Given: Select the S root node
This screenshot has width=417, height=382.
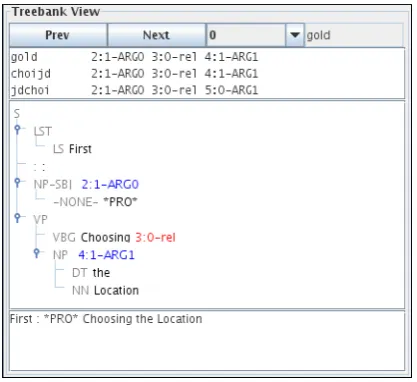Looking at the screenshot, I should [17, 114].
